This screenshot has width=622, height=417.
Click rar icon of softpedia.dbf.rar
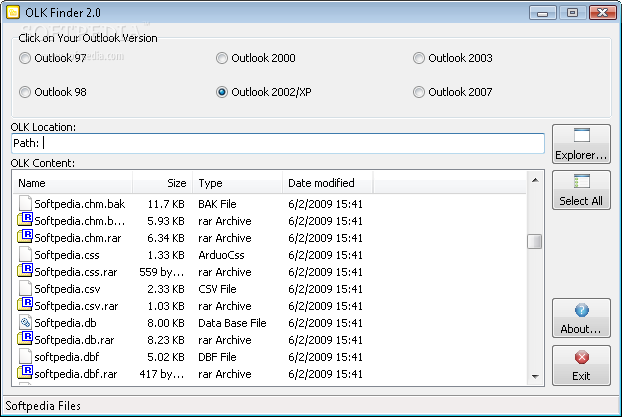tap(25, 373)
